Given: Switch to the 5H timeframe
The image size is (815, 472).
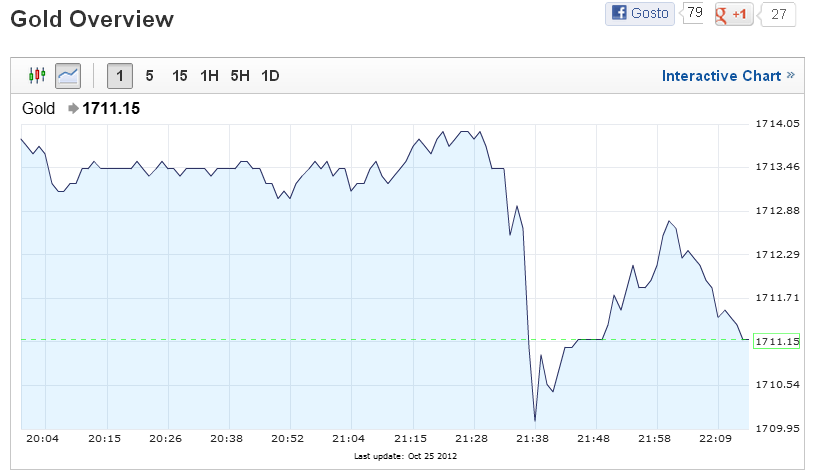Looking at the screenshot, I should 240,76.
